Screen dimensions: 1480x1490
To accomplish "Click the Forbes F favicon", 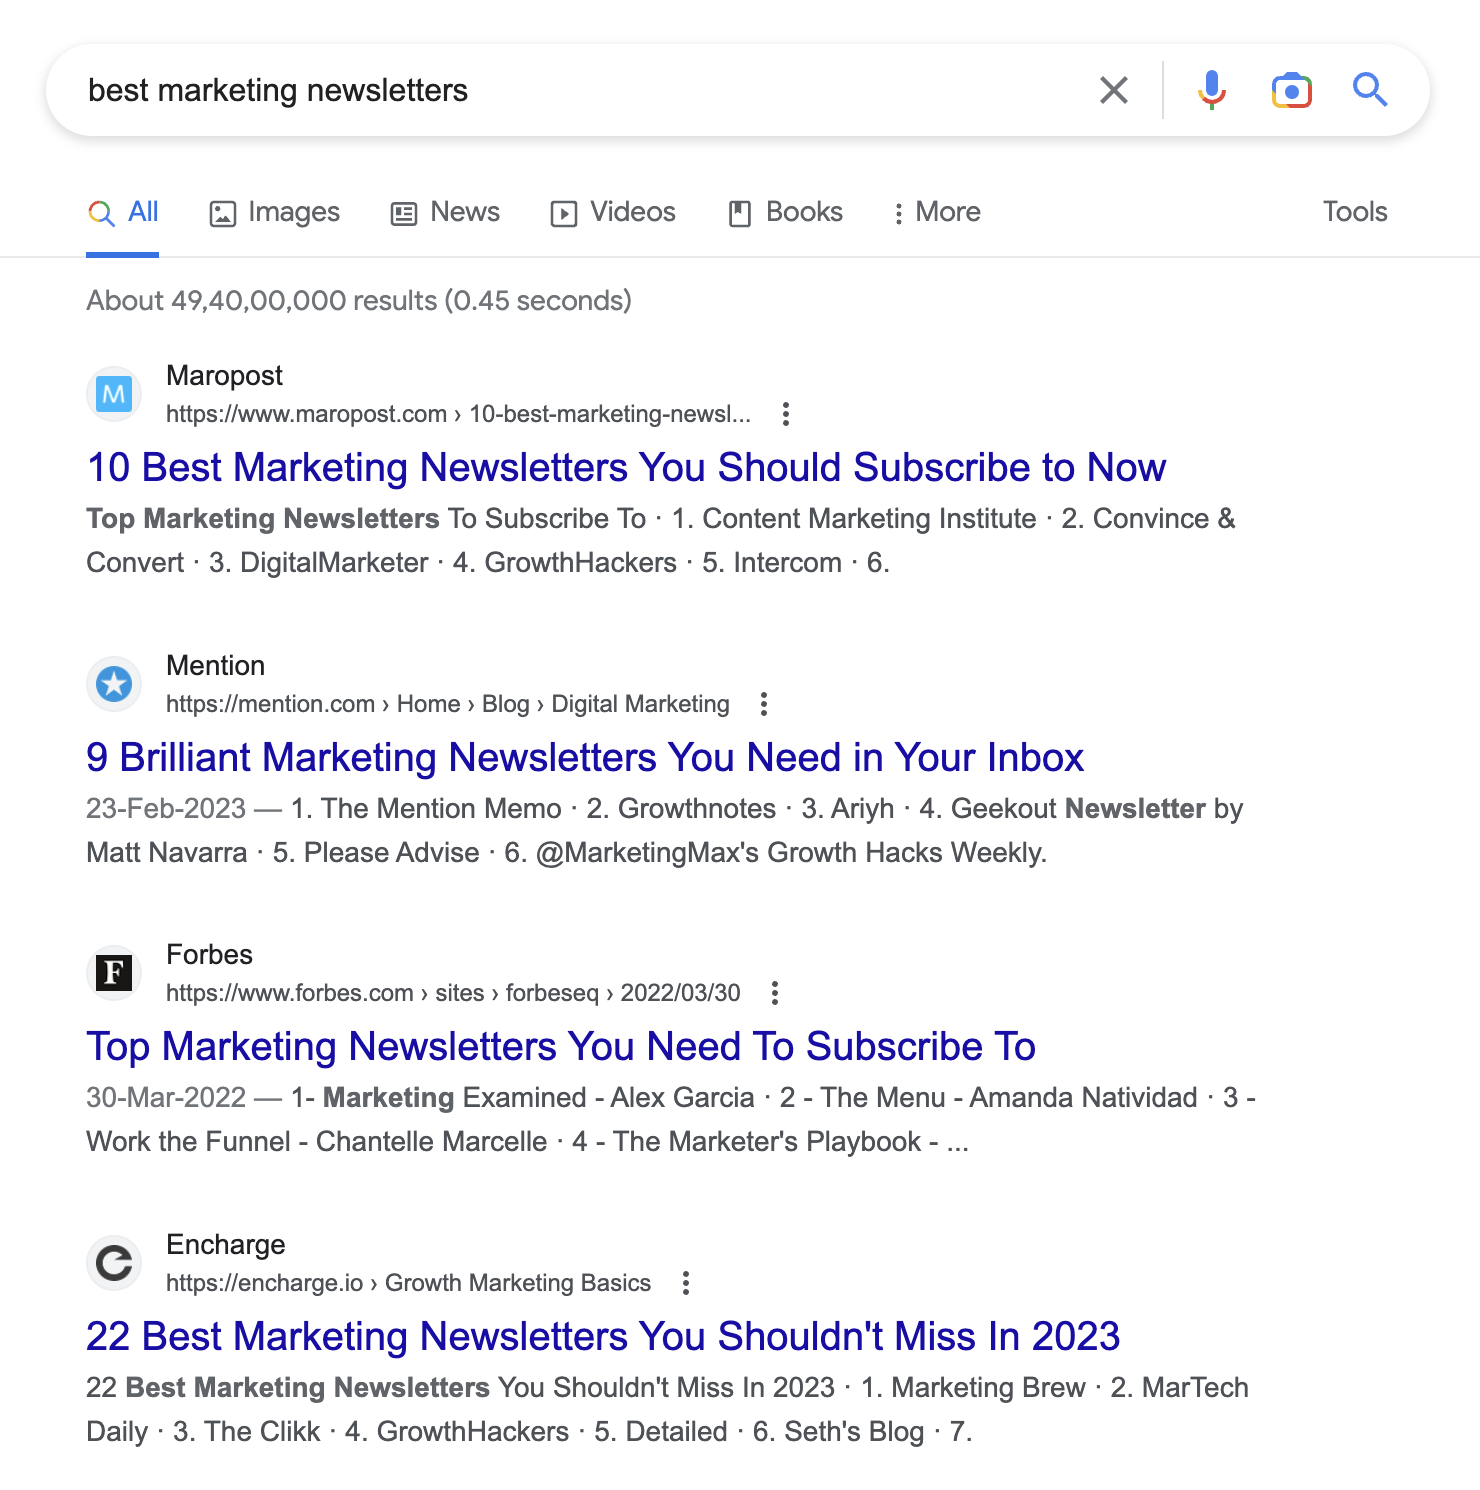I will tap(113, 972).
